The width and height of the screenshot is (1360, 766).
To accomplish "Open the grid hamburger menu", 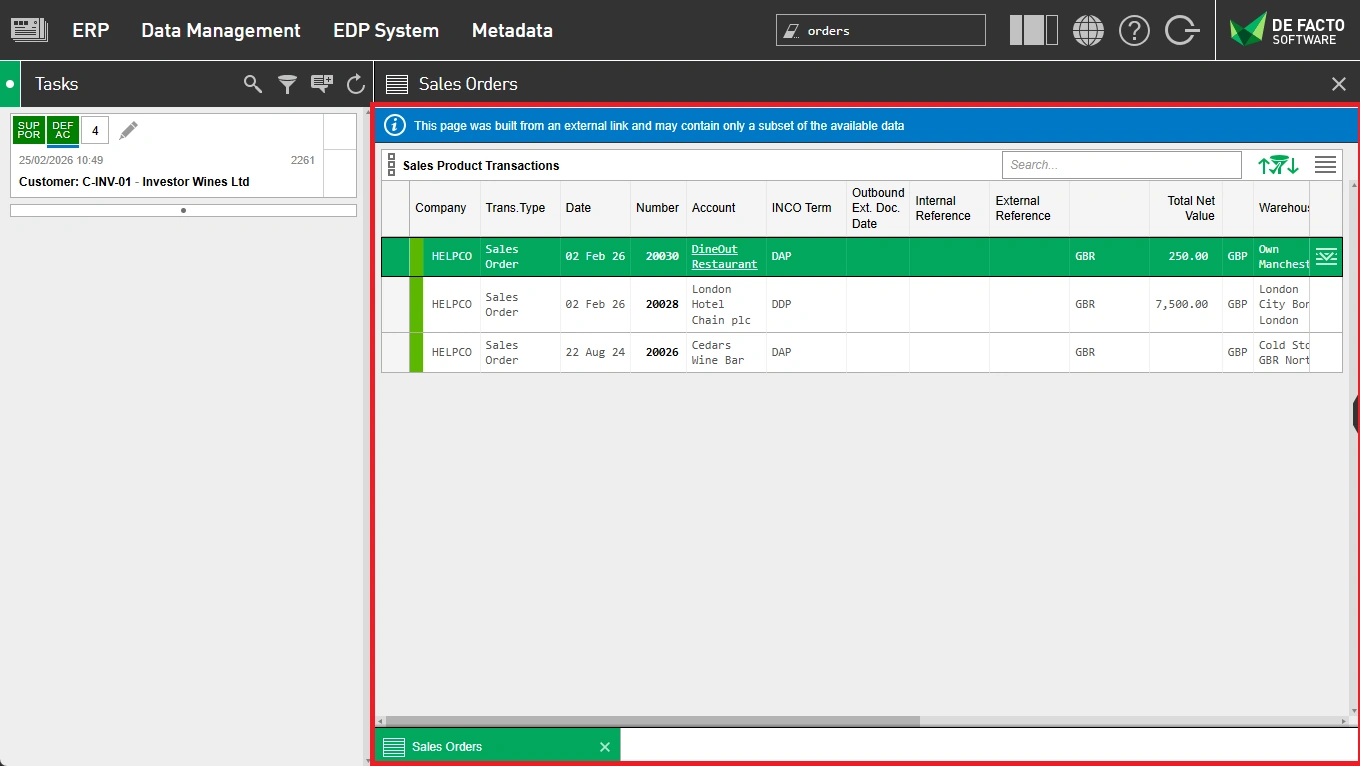I will click(1325, 164).
